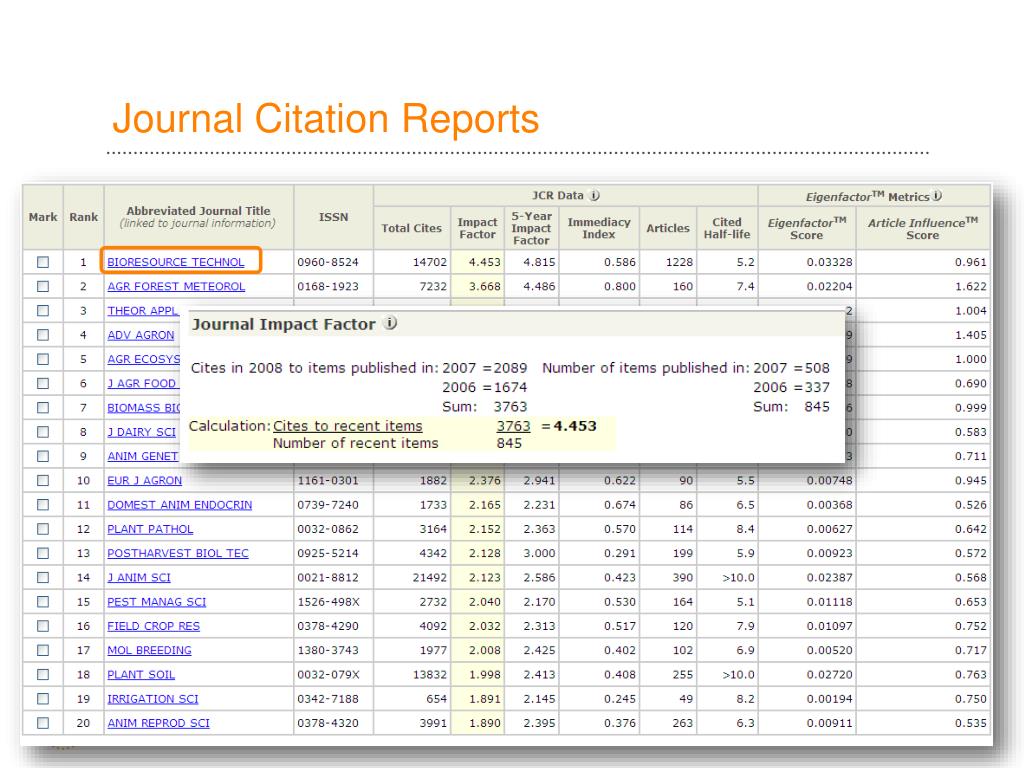Click the impact factor value 3.668

(x=485, y=286)
